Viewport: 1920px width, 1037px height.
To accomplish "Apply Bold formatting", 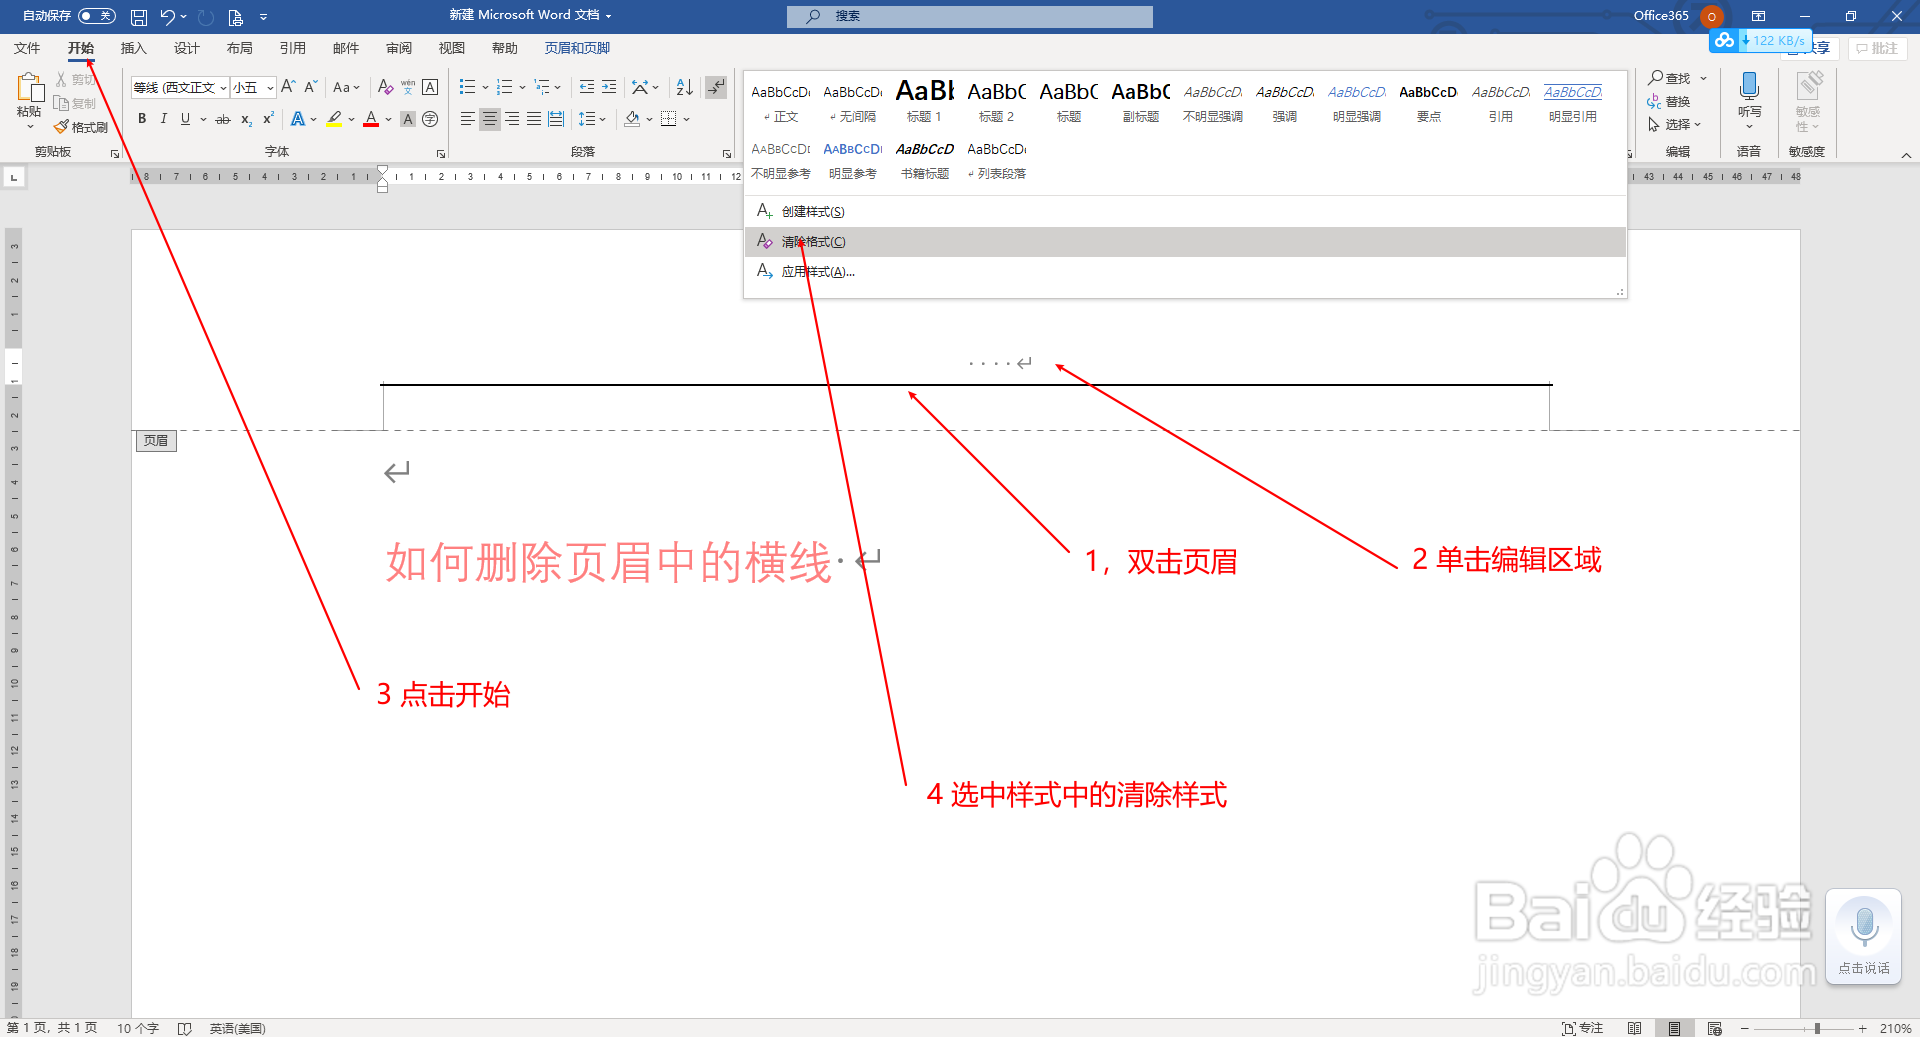I will pyautogui.click(x=142, y=119).
